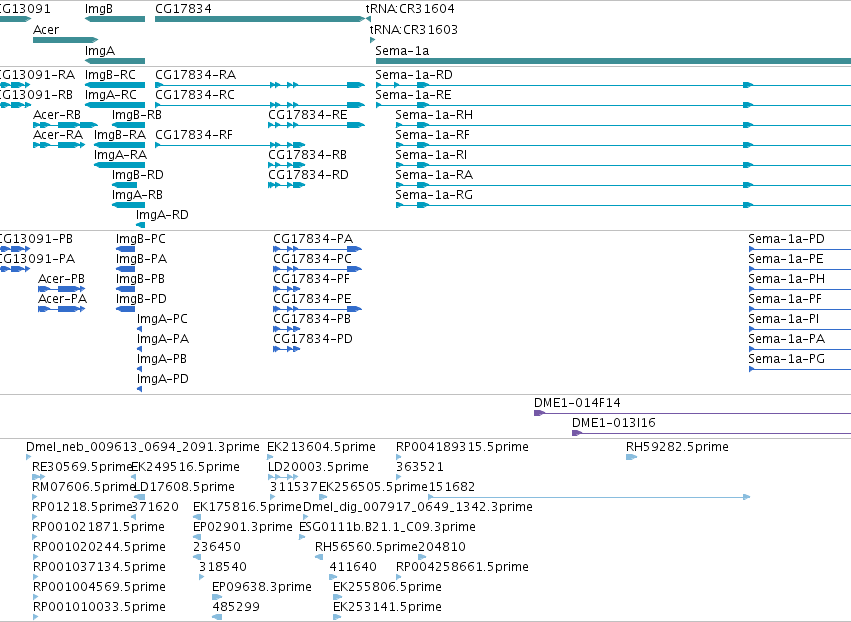Screen dimensions: 851x622
Task: Click transcript ImgA-RC
Action: coord(115,105)
